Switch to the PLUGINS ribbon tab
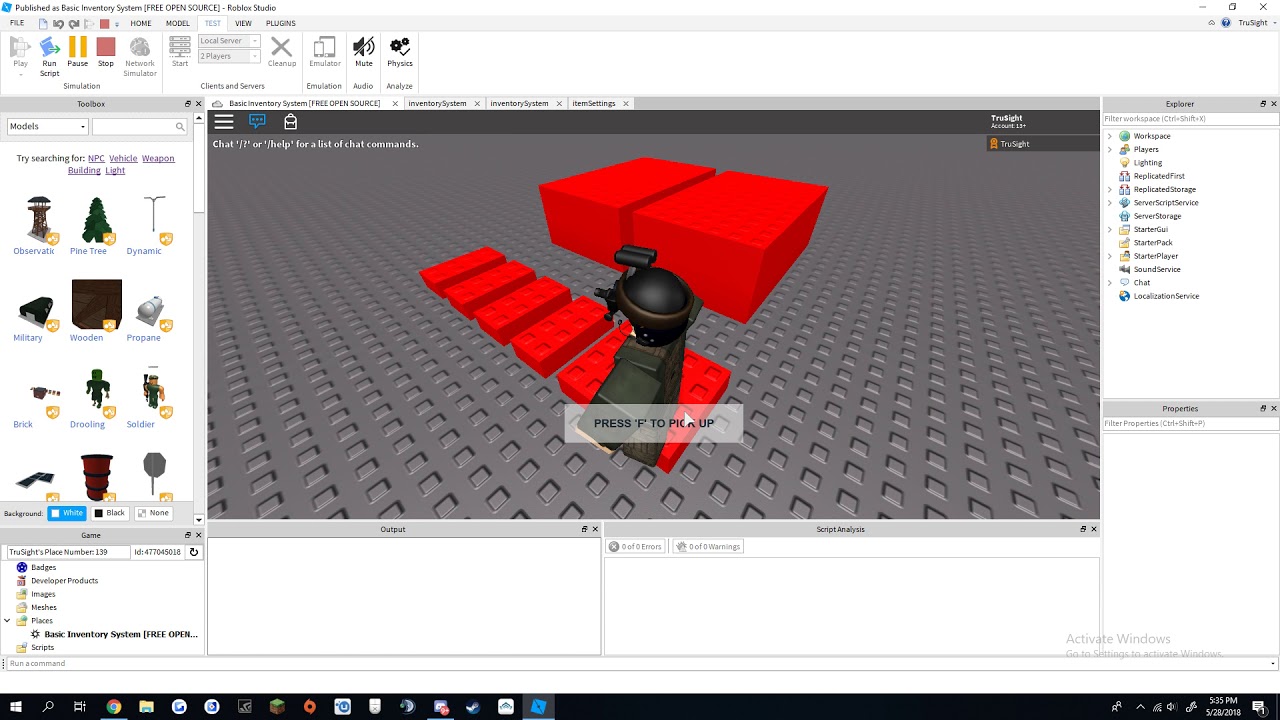Viewport: 1280px width, 720px height. point(281,23)
